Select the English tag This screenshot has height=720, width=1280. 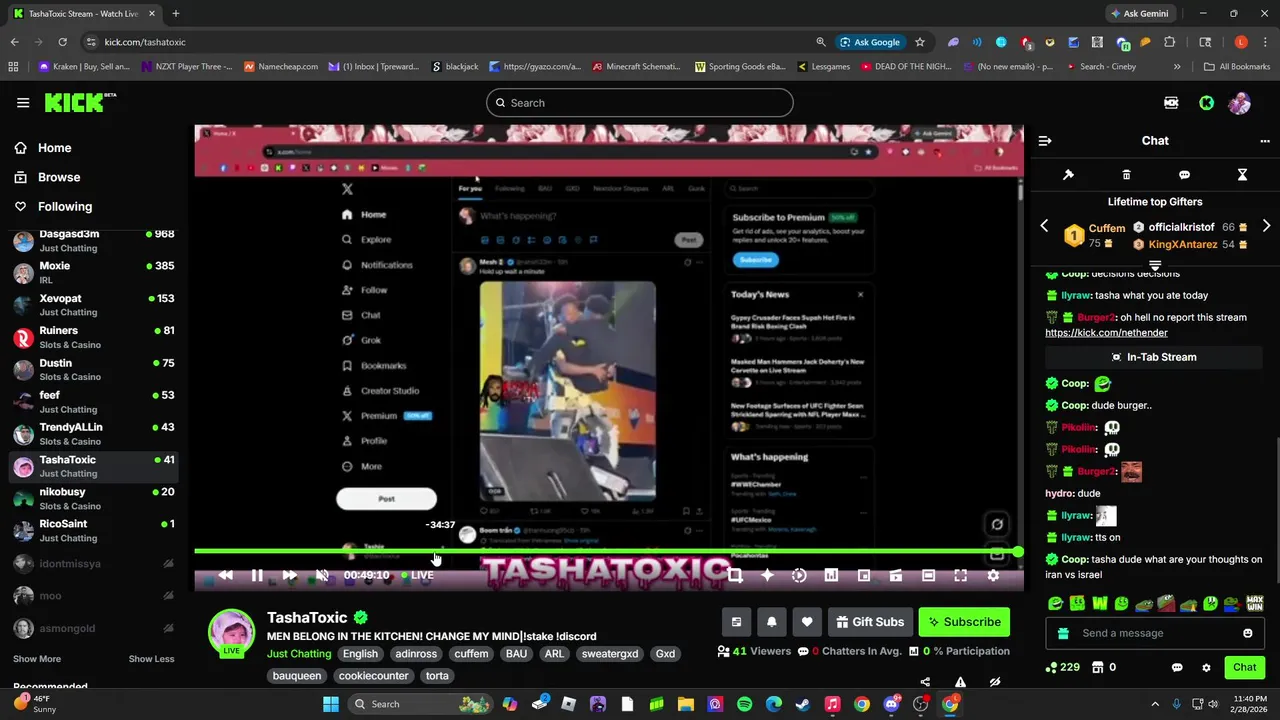[360, 654]
